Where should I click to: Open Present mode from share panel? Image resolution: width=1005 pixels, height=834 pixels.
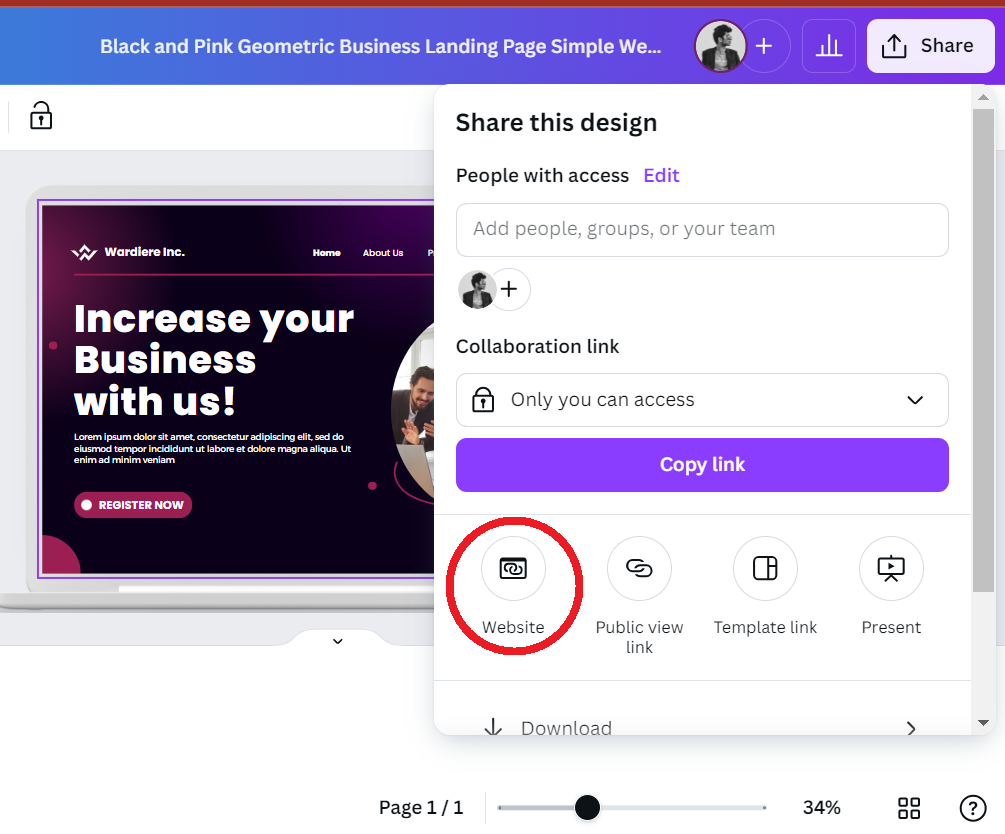890,568
